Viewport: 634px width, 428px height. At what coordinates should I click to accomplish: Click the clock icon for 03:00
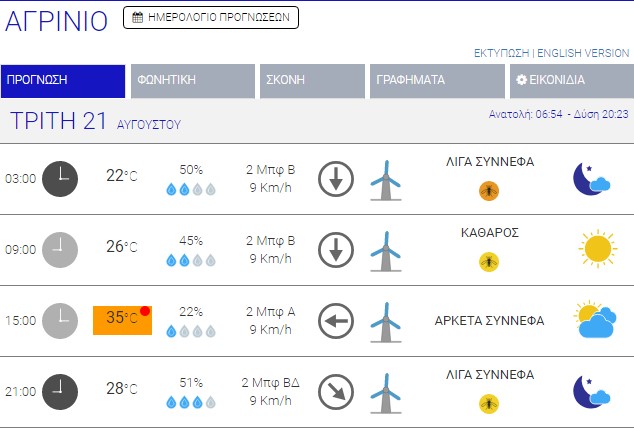pyautogui.click(x=59, y=178)
